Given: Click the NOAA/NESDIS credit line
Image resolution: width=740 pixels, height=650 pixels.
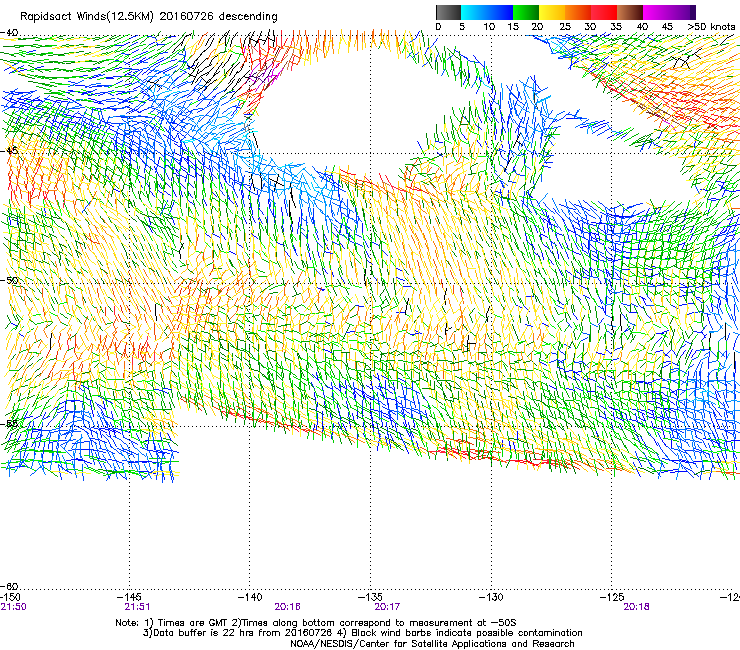Looking at the screenshot, I should coord(432,644).
